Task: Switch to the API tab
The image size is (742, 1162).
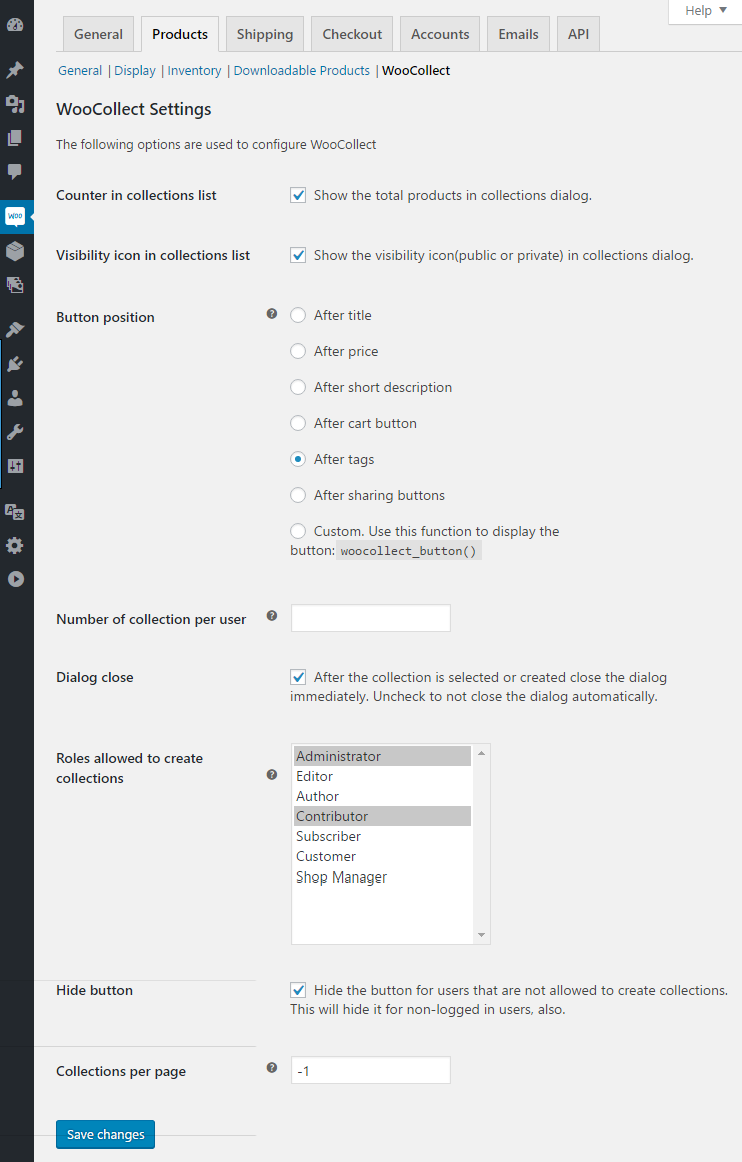Action: coord(578,34)
